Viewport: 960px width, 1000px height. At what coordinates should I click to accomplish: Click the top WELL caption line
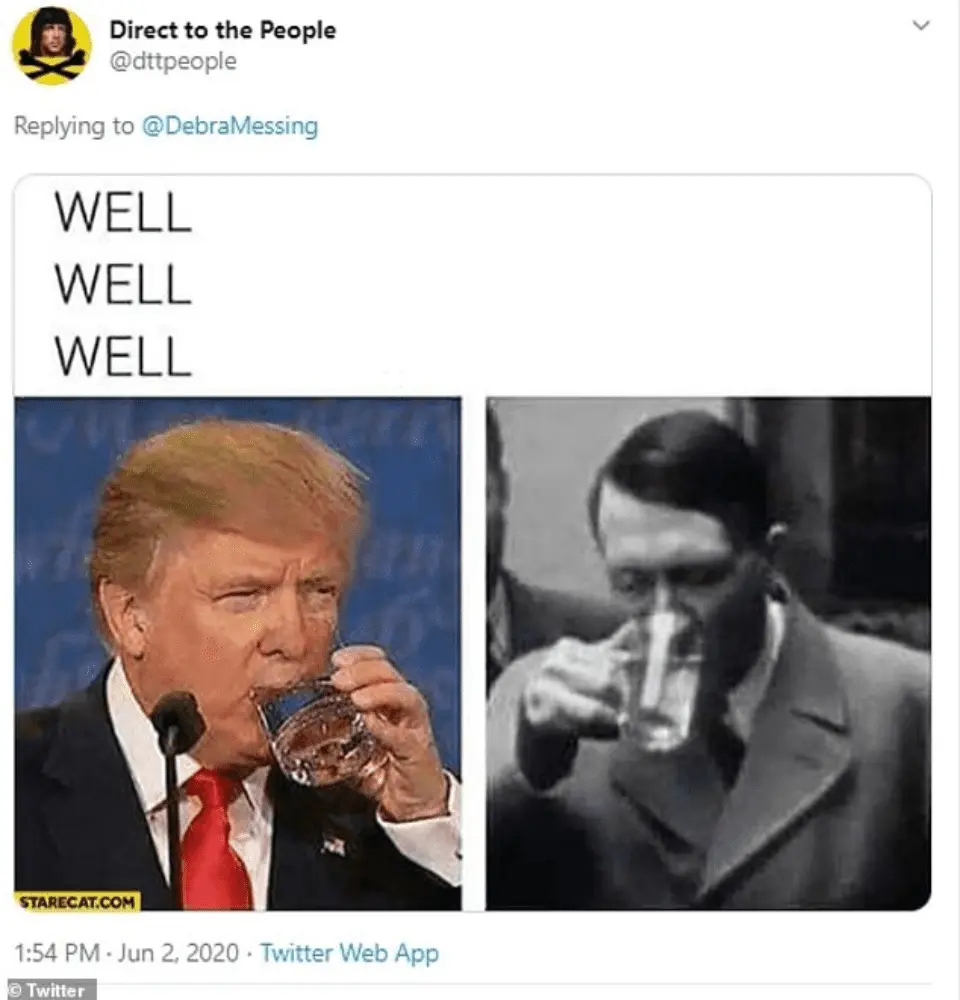(x=123, y=212)
